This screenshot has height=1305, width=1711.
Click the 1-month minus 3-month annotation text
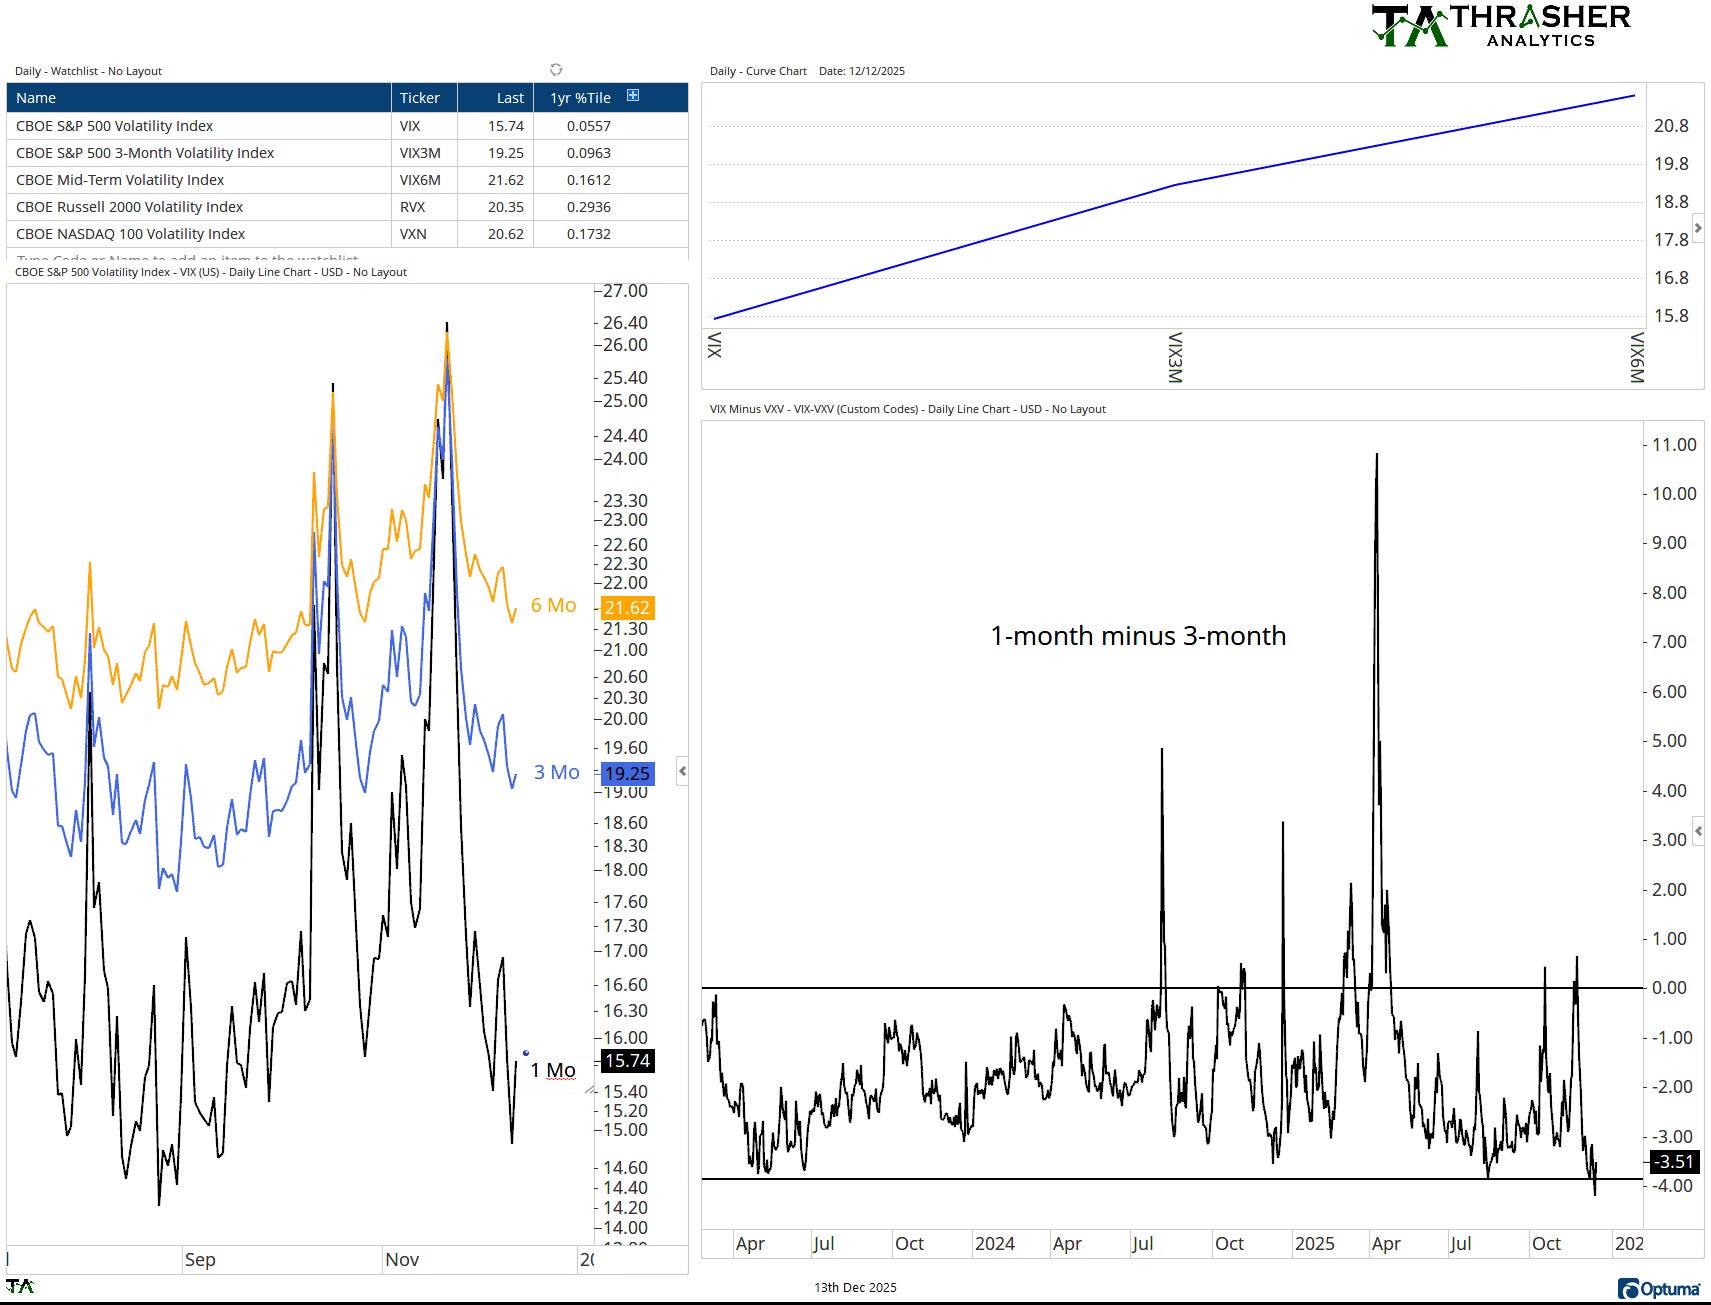(1138, 636)
